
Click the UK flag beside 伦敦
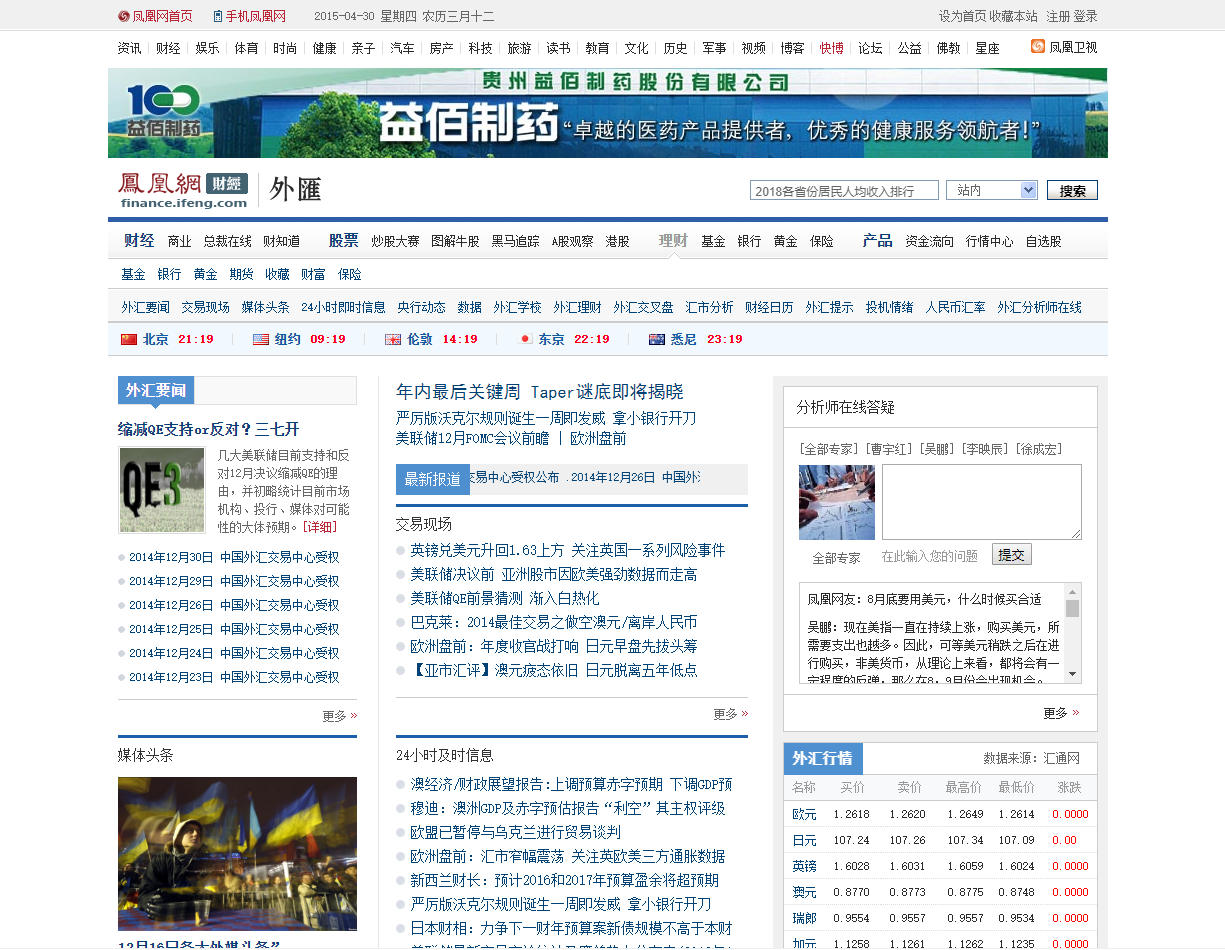click(393, 339)
